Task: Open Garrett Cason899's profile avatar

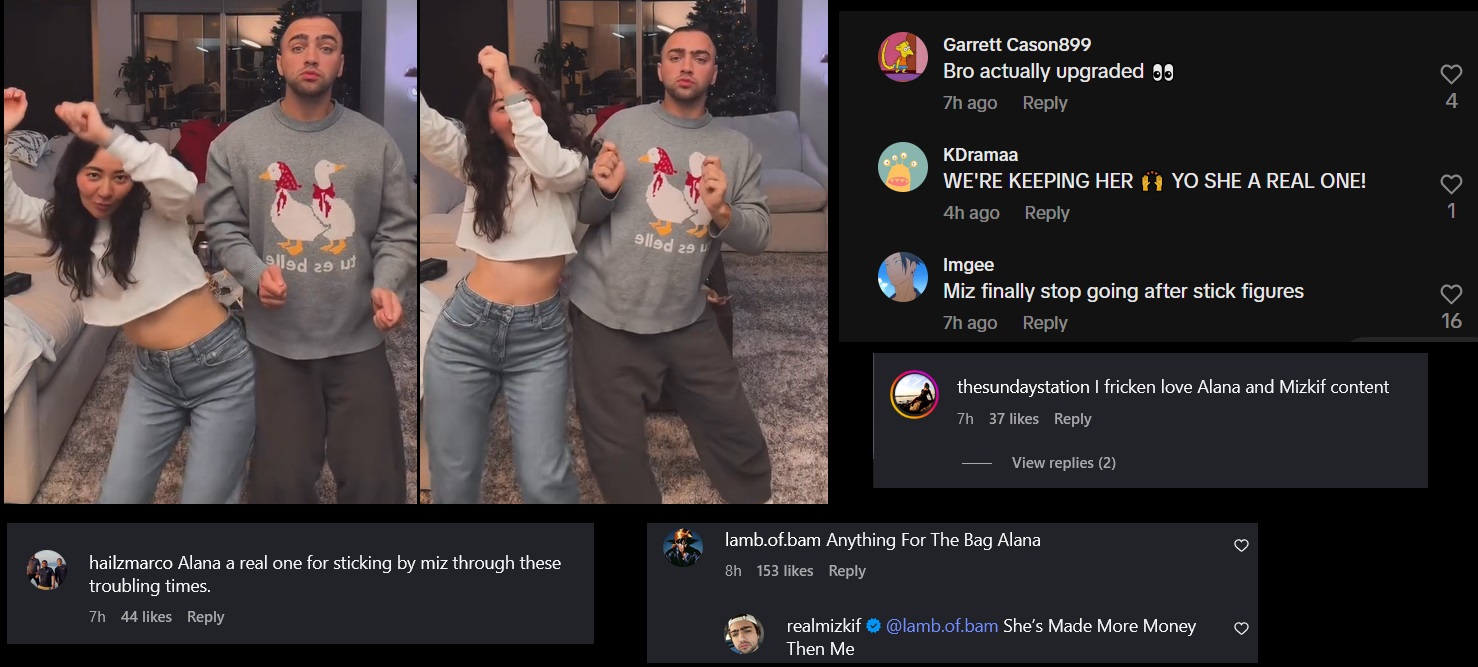Action: (903, 57)
